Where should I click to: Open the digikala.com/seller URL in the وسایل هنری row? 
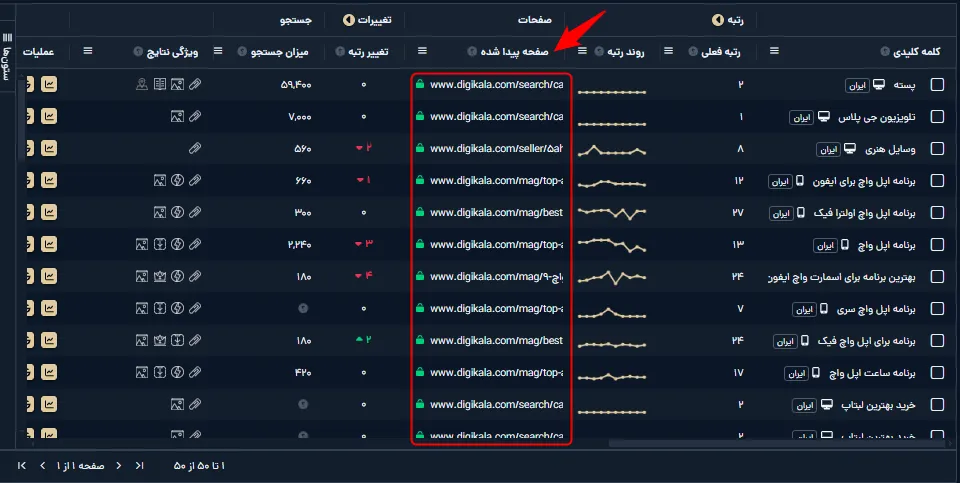point(496,148)
